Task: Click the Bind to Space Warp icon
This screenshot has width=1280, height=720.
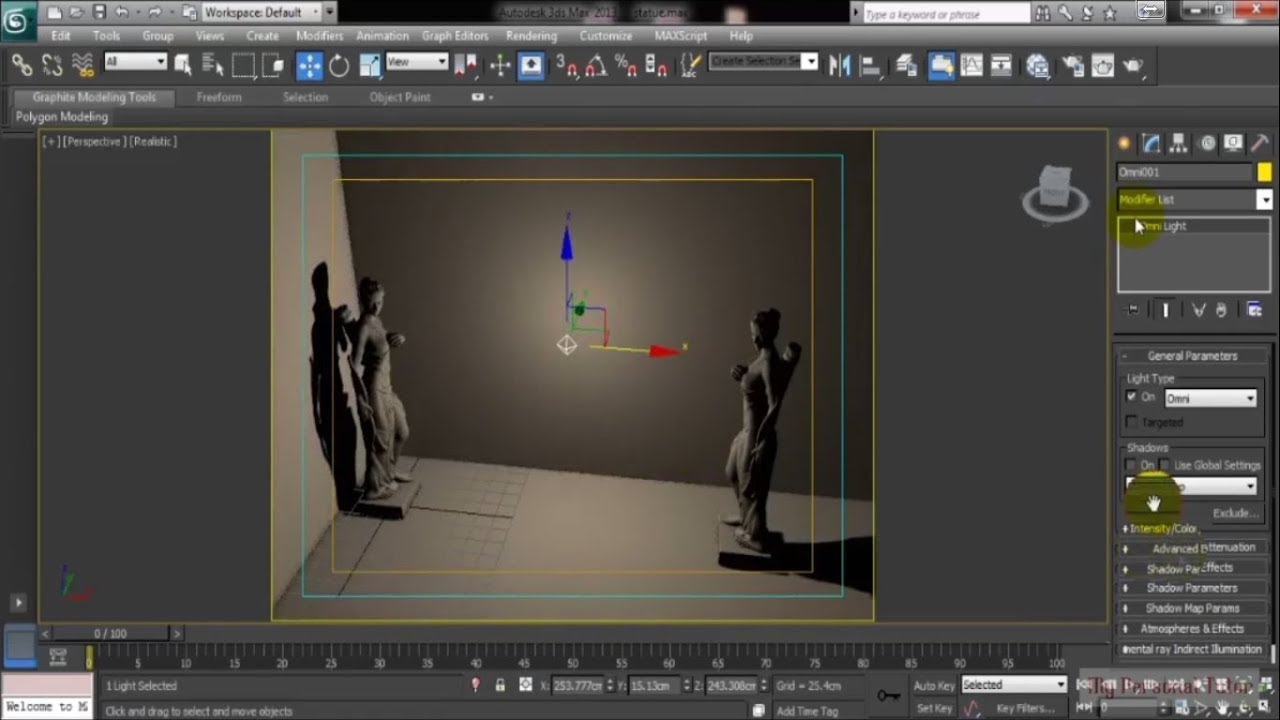Action: [84, 66]
